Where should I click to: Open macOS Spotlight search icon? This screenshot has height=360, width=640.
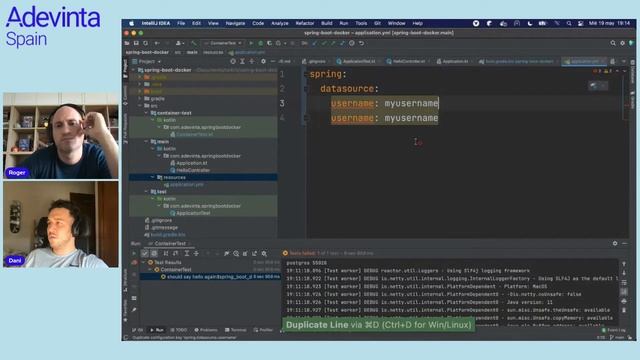pos(569,24)
